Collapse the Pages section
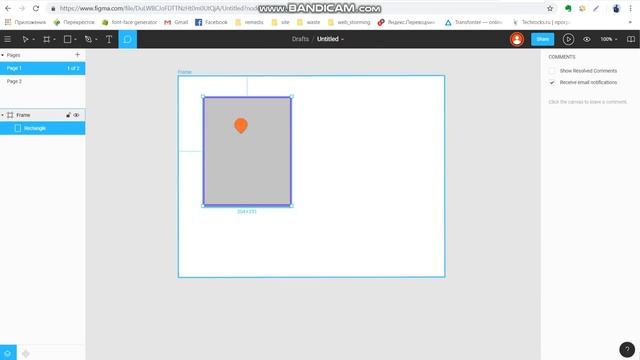640x360 pixels. [2, 55]
